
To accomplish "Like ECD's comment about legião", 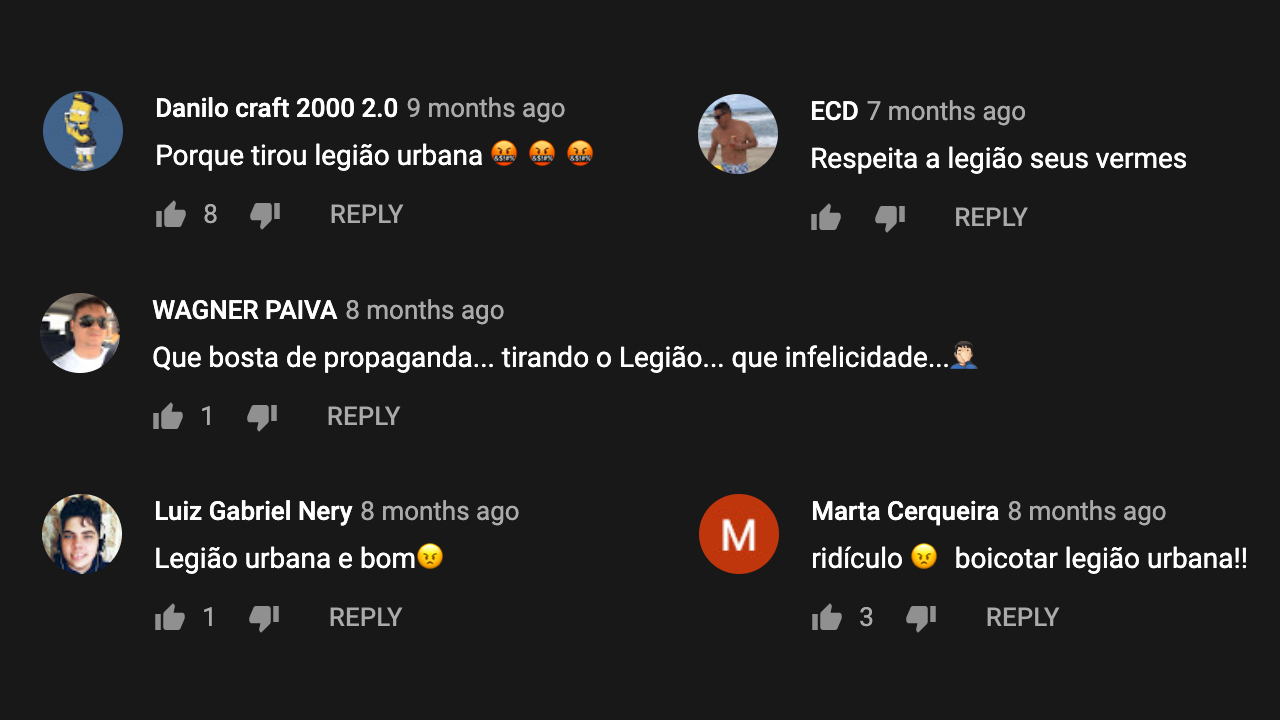I will 826,218.
